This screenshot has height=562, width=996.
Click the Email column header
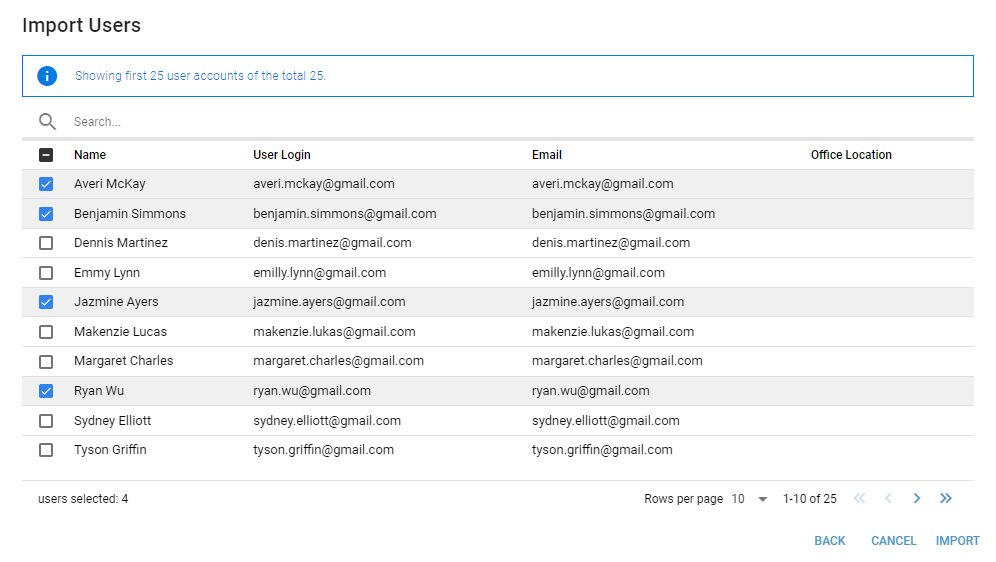pyautogui.click(x=547, y=155)
